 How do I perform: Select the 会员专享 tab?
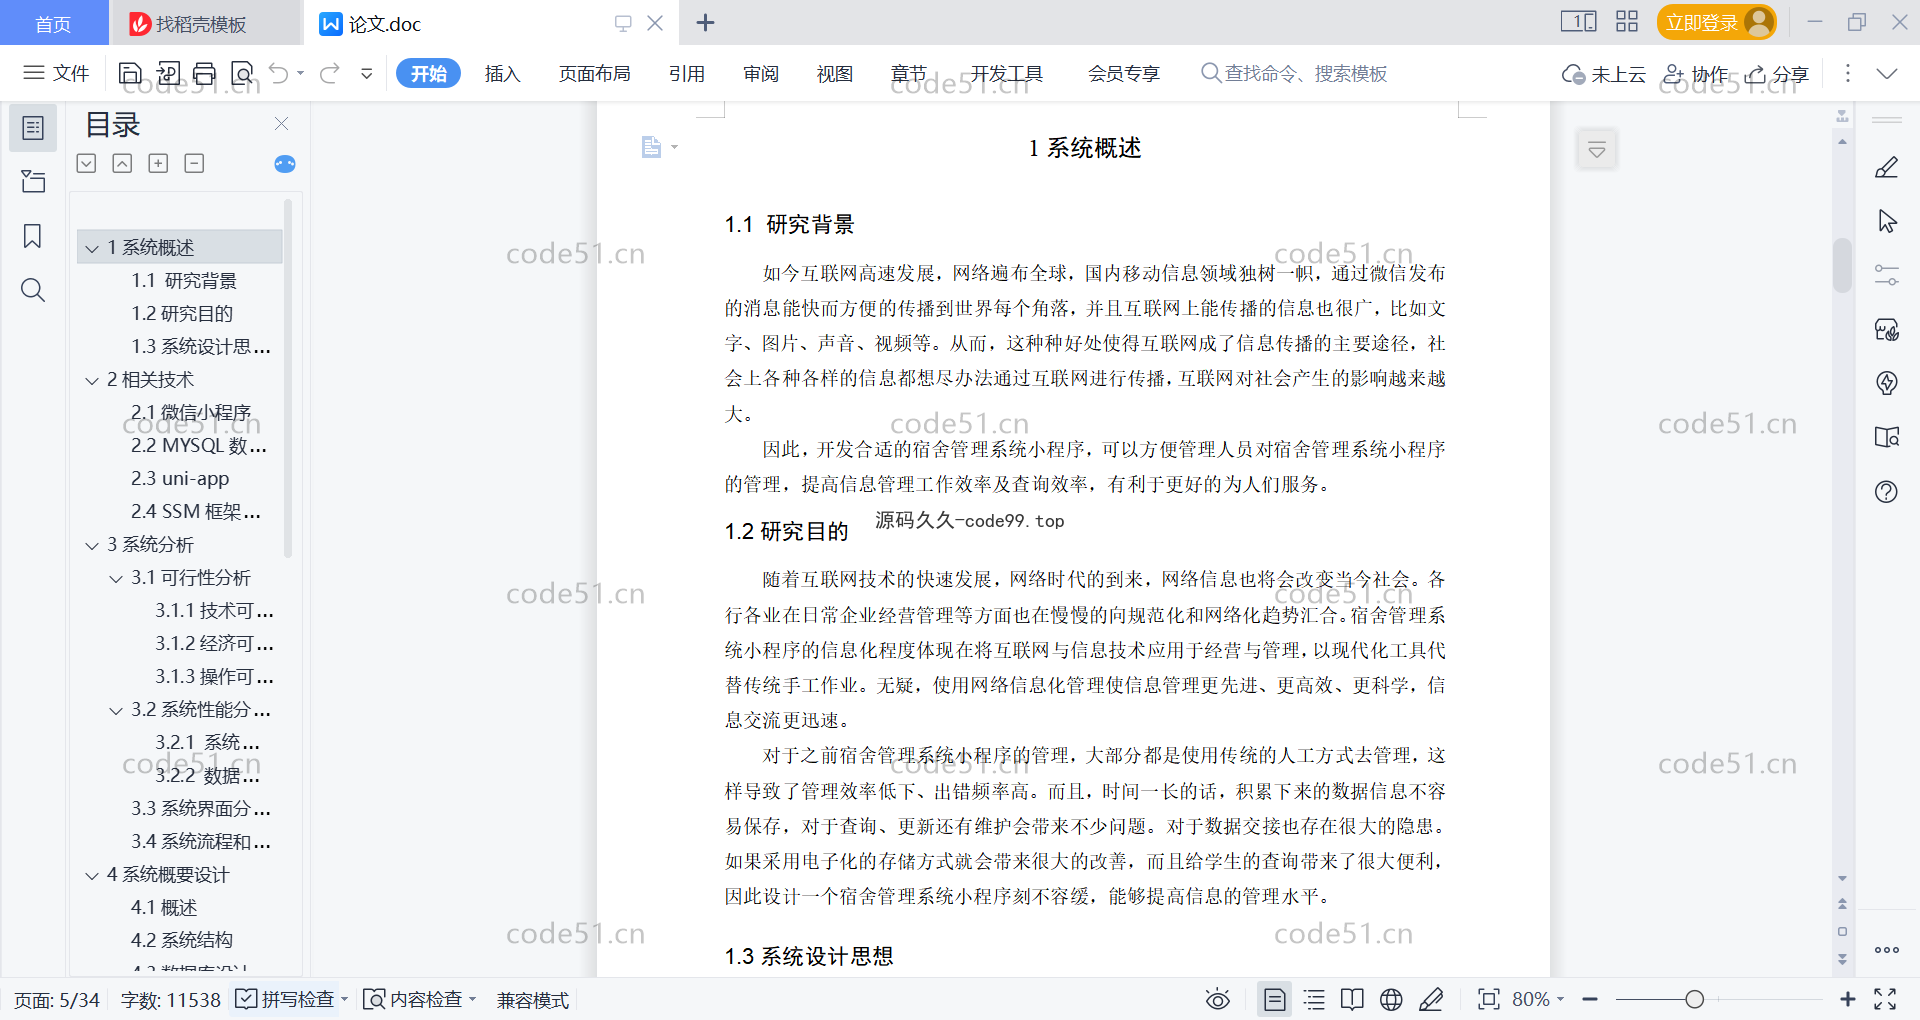click(x=1123, y=74)
